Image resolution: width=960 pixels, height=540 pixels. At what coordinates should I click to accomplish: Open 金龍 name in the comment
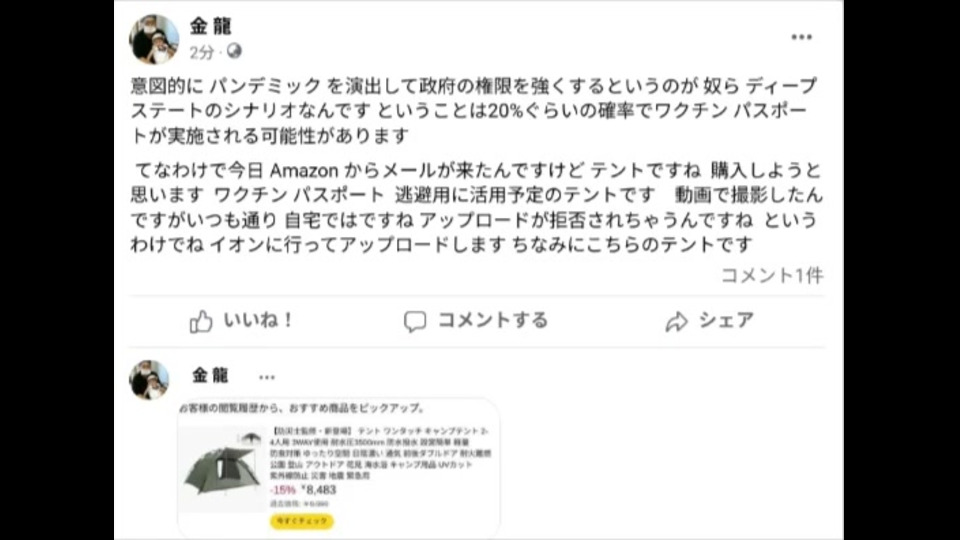click(210, 375)
